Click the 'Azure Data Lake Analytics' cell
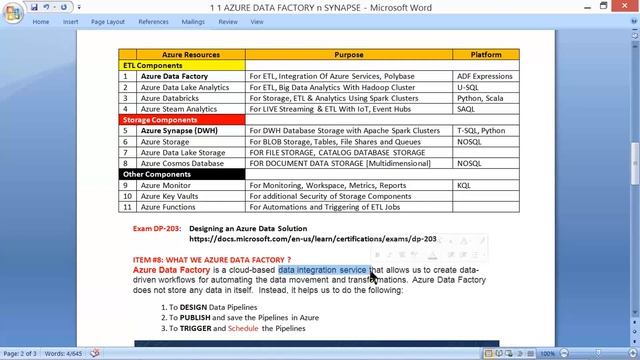The width and height of the screenshot is (640, 360). (191, 87)
